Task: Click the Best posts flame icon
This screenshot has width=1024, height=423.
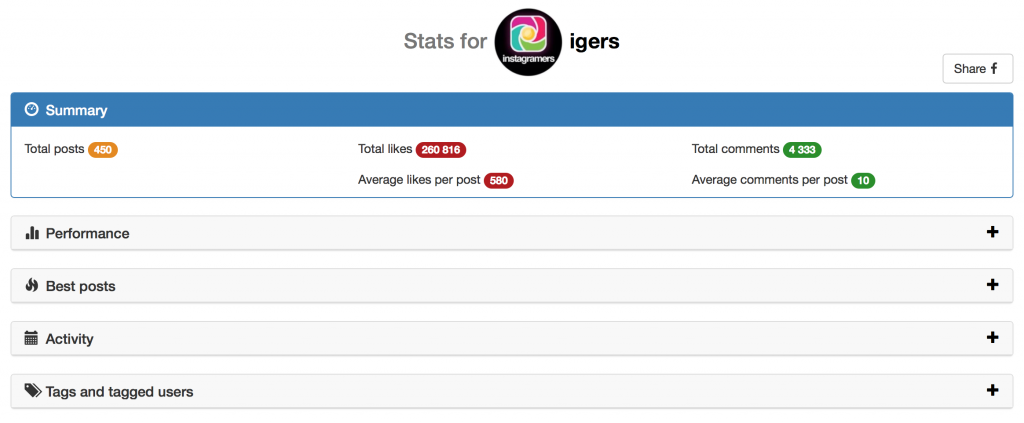Action: click(x=32, y=286)
